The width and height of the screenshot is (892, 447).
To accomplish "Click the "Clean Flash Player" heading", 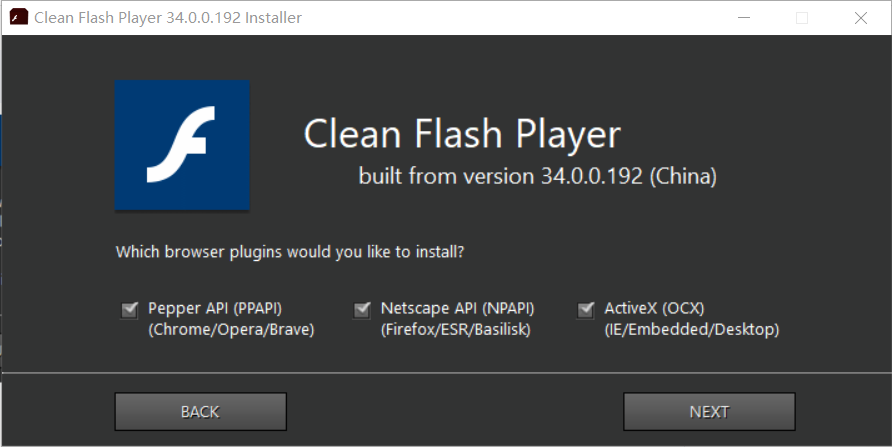I will pyautogui.click(x=462, y=135).
